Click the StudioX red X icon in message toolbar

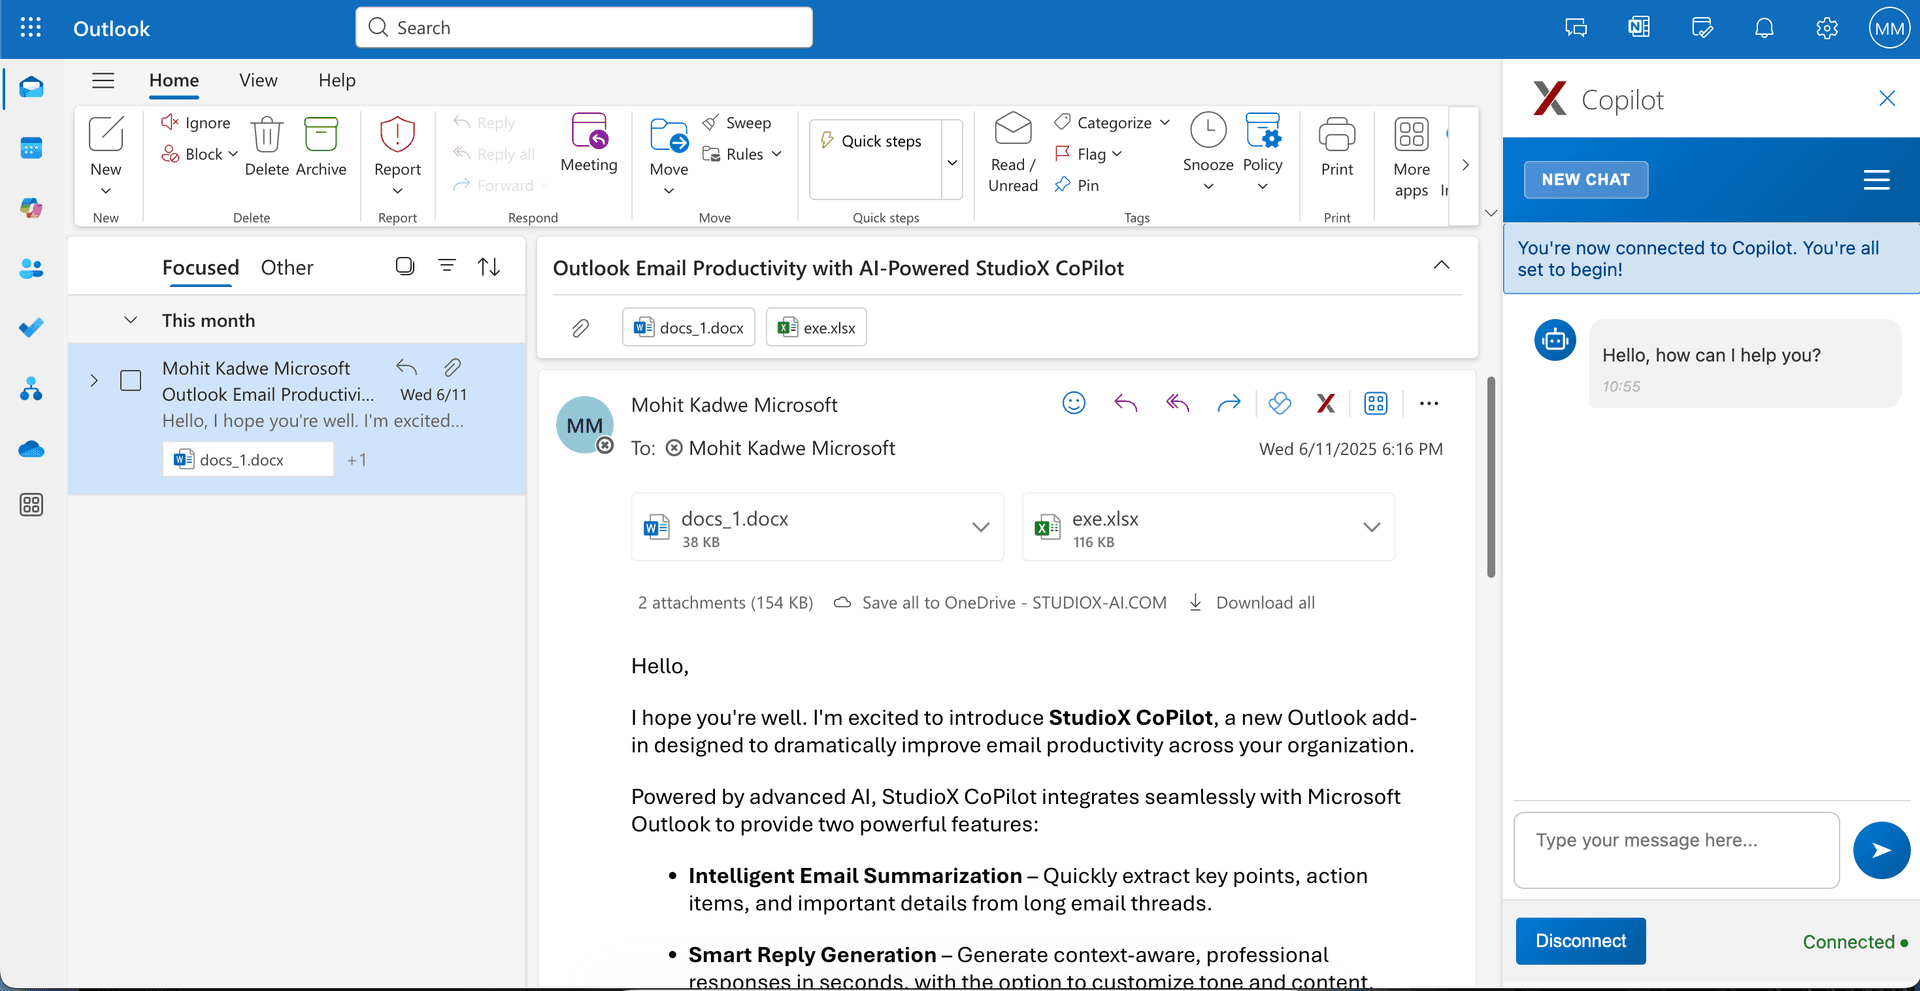(x=1326, y=403)
